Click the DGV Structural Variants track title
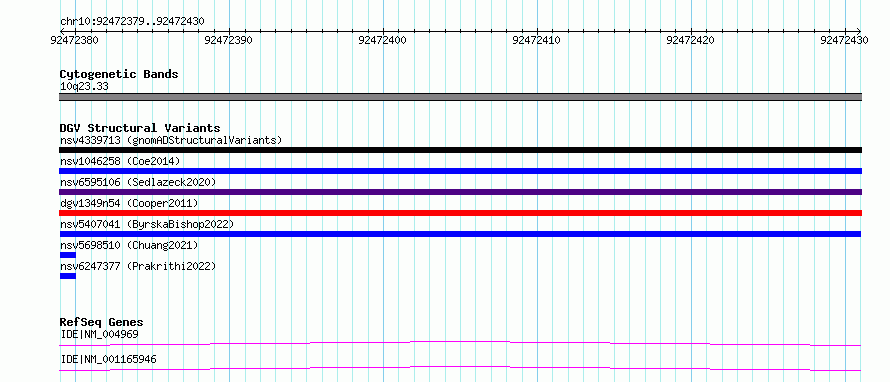The image size is (890, 382). tap(140, 128)
